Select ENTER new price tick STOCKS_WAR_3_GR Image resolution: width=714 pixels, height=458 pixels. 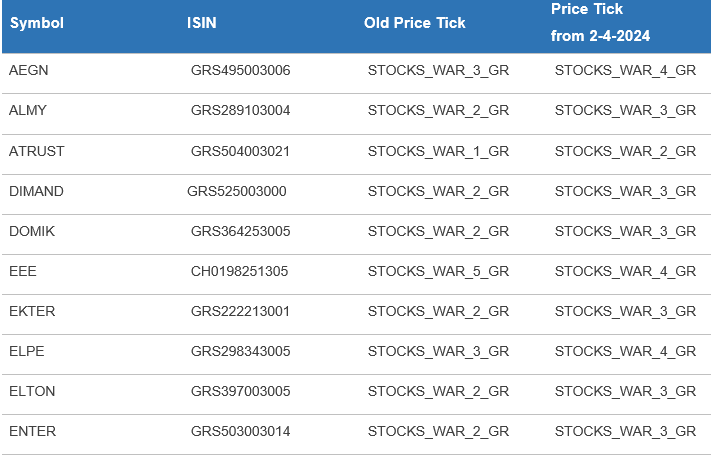[625, 431]
